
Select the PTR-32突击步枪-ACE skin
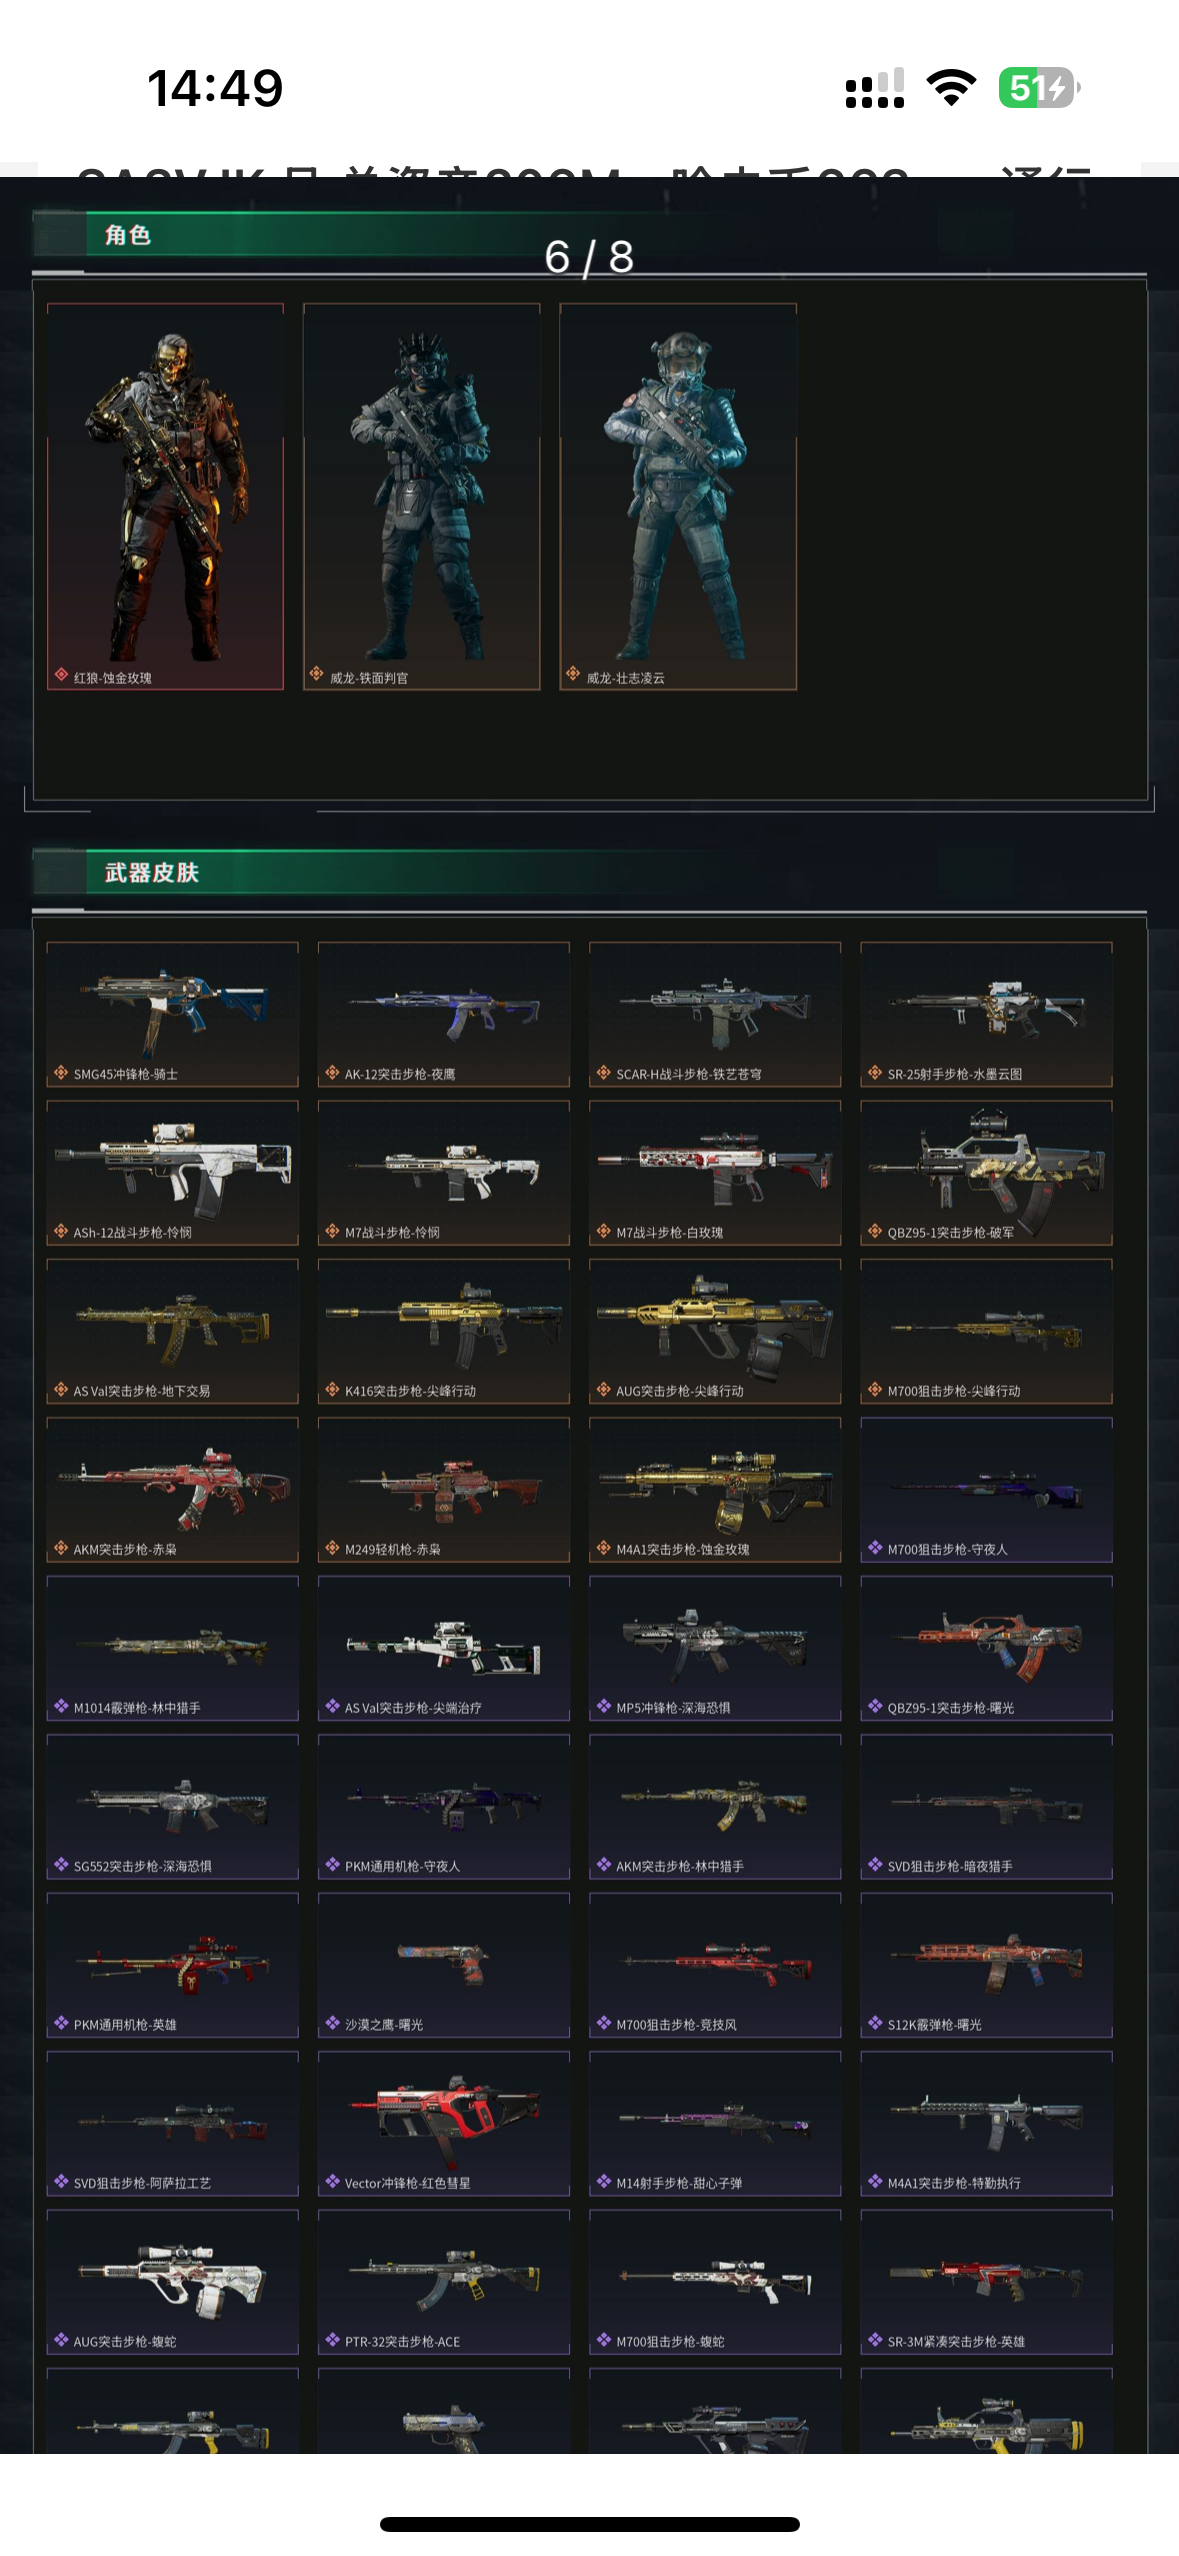(444, 2282)
